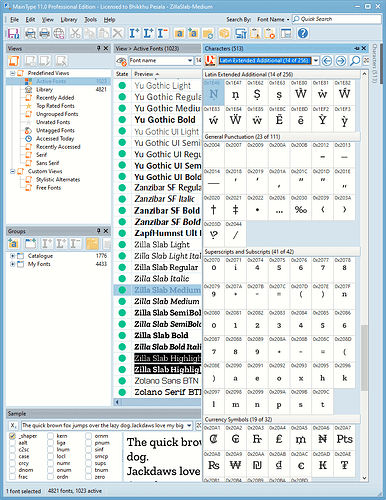This screenshot has height=500, width=386.
Task: Enable the kern feature checkbox
Action: (x=50, y=436)
